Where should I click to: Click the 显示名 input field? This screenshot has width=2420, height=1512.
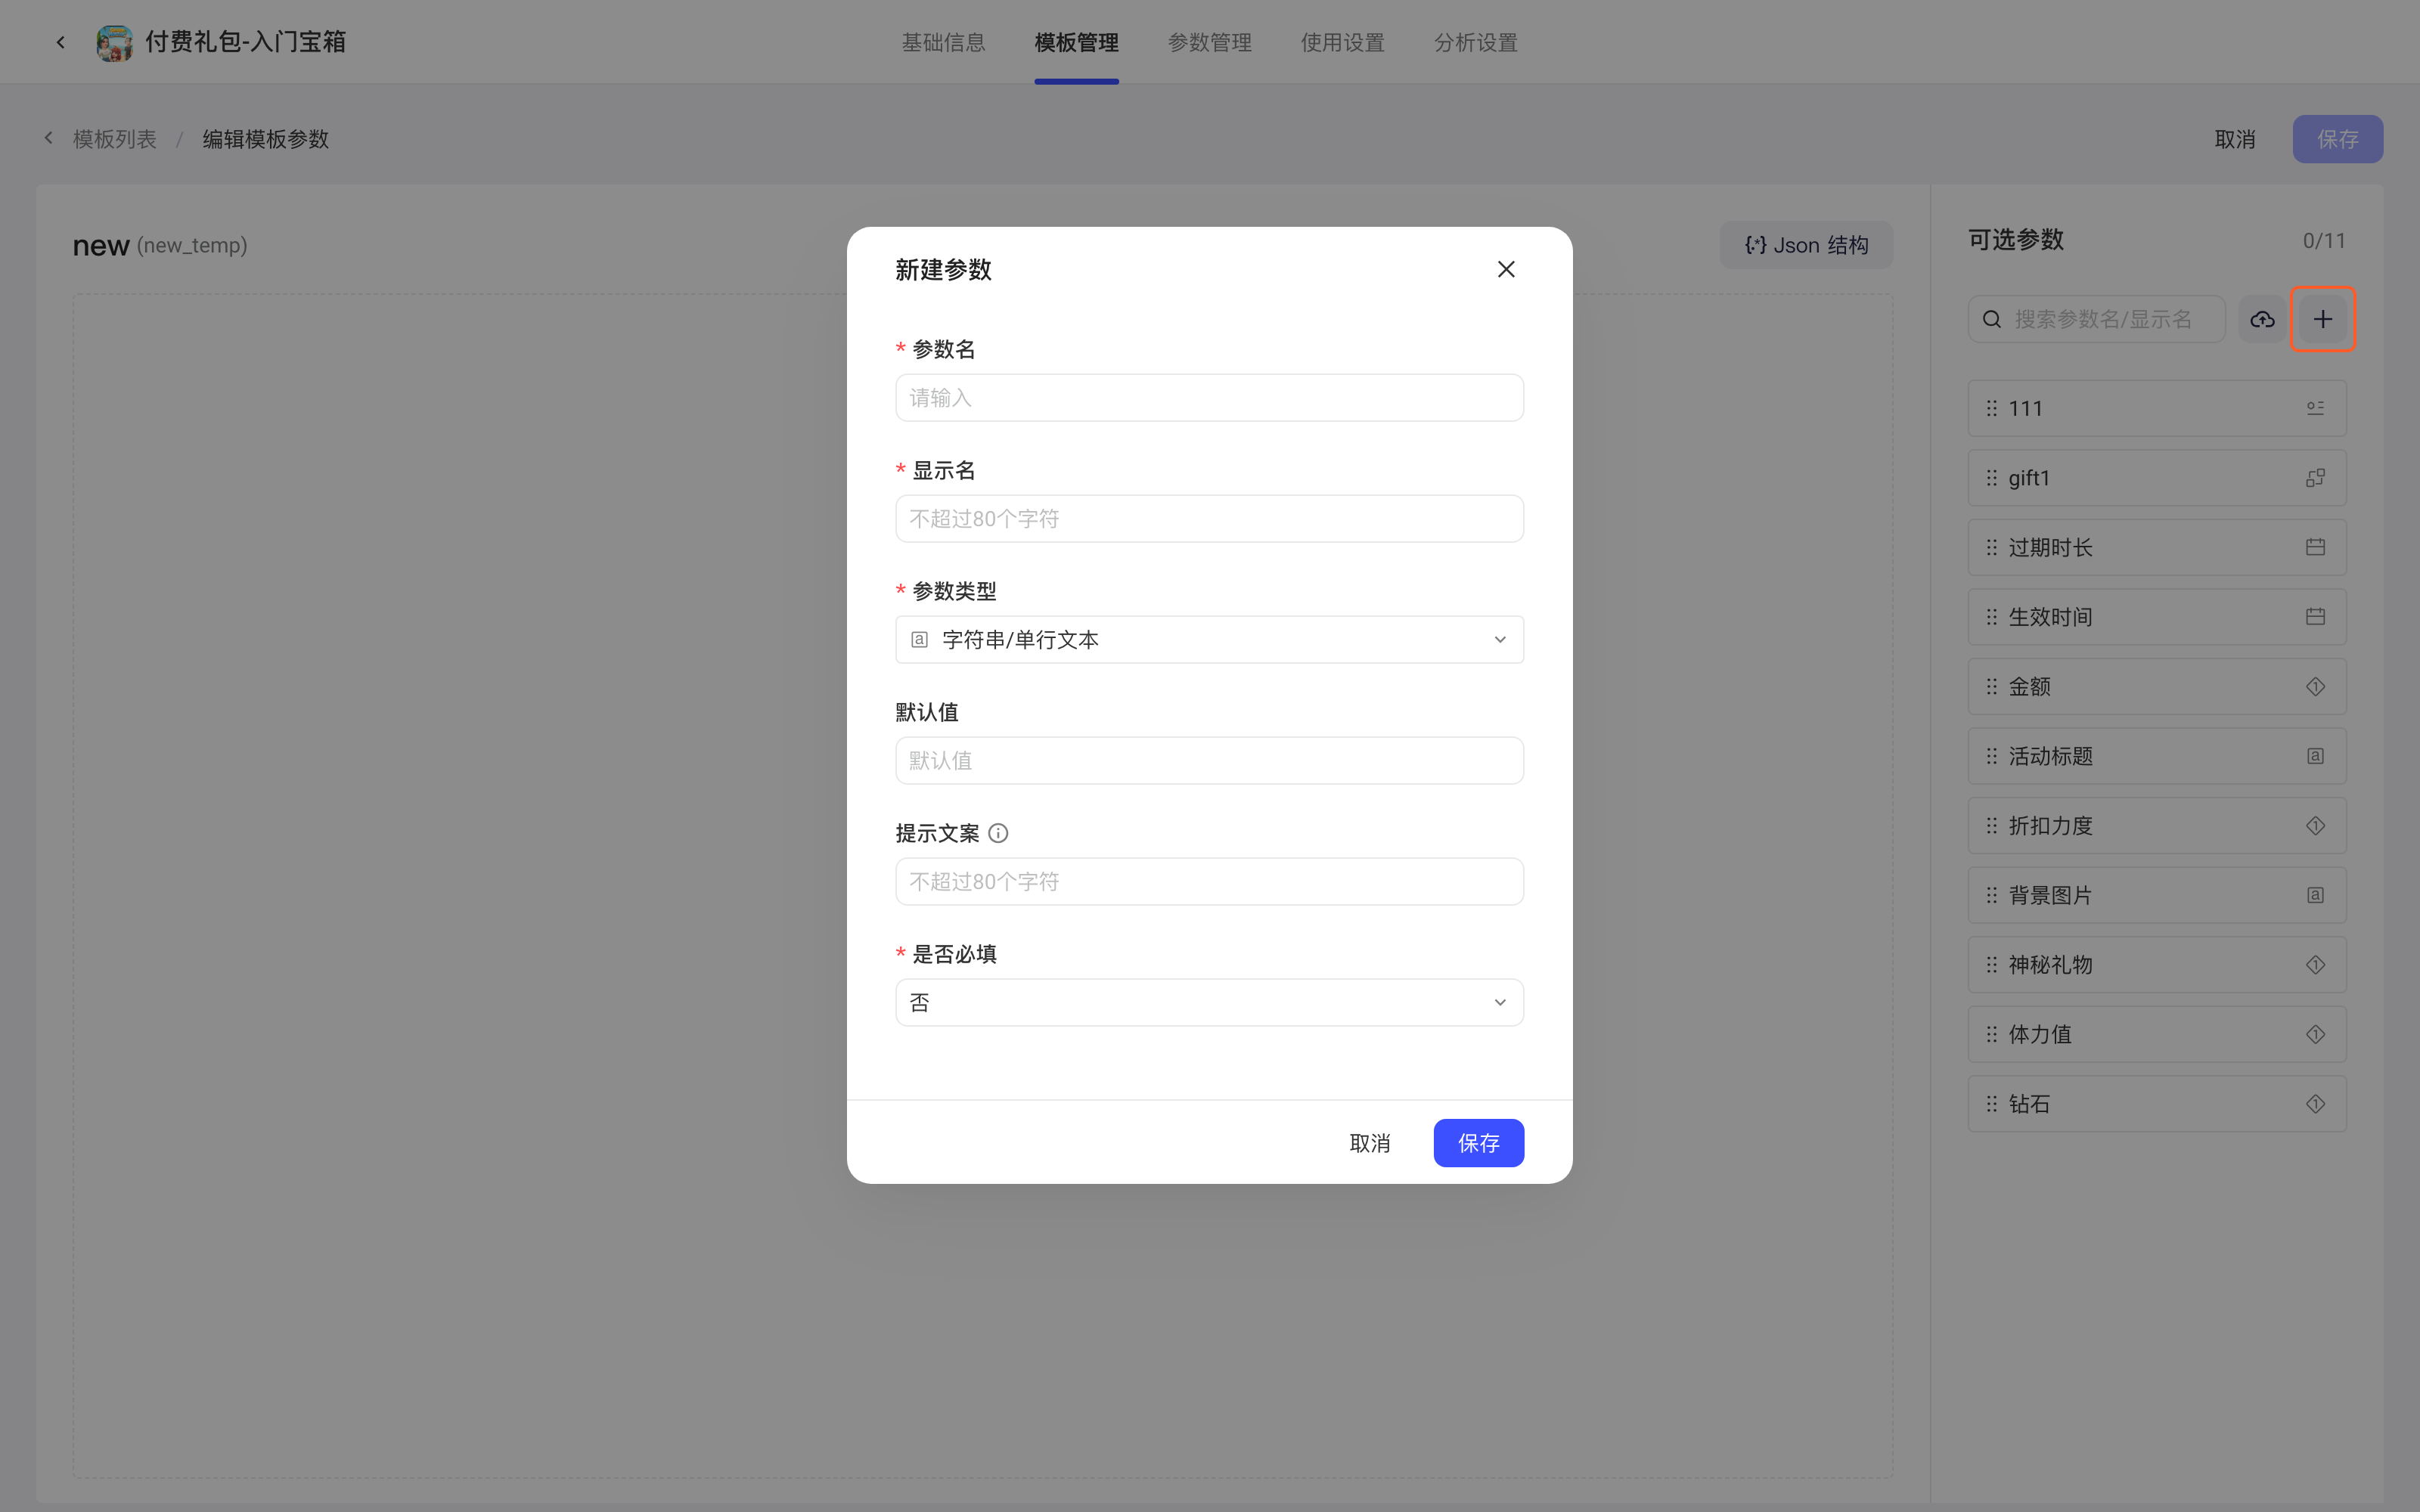point(1209,518)
